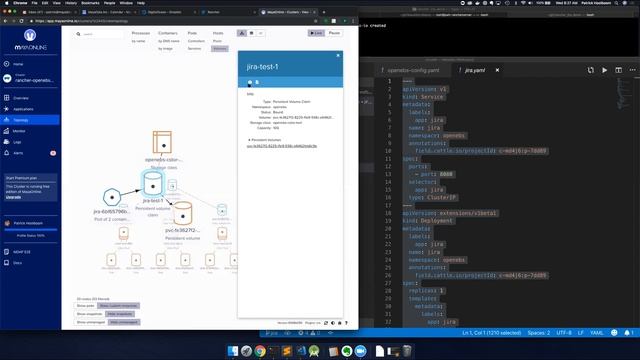Screen dimensions: 640x360
Task: Reload the page in Chrome
Action: point(21,21)
